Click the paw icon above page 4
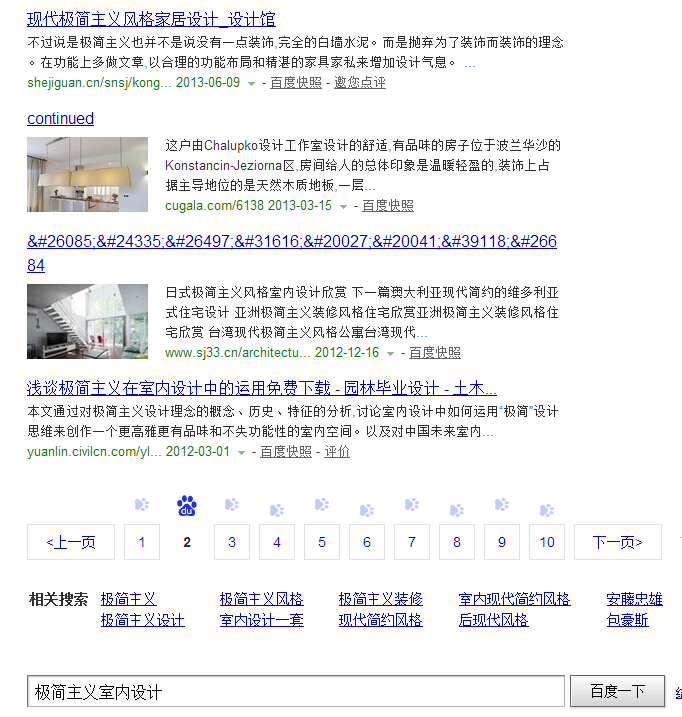Image resolution: width=682 pixels, height=717 pixels. (x=277, y=510)
